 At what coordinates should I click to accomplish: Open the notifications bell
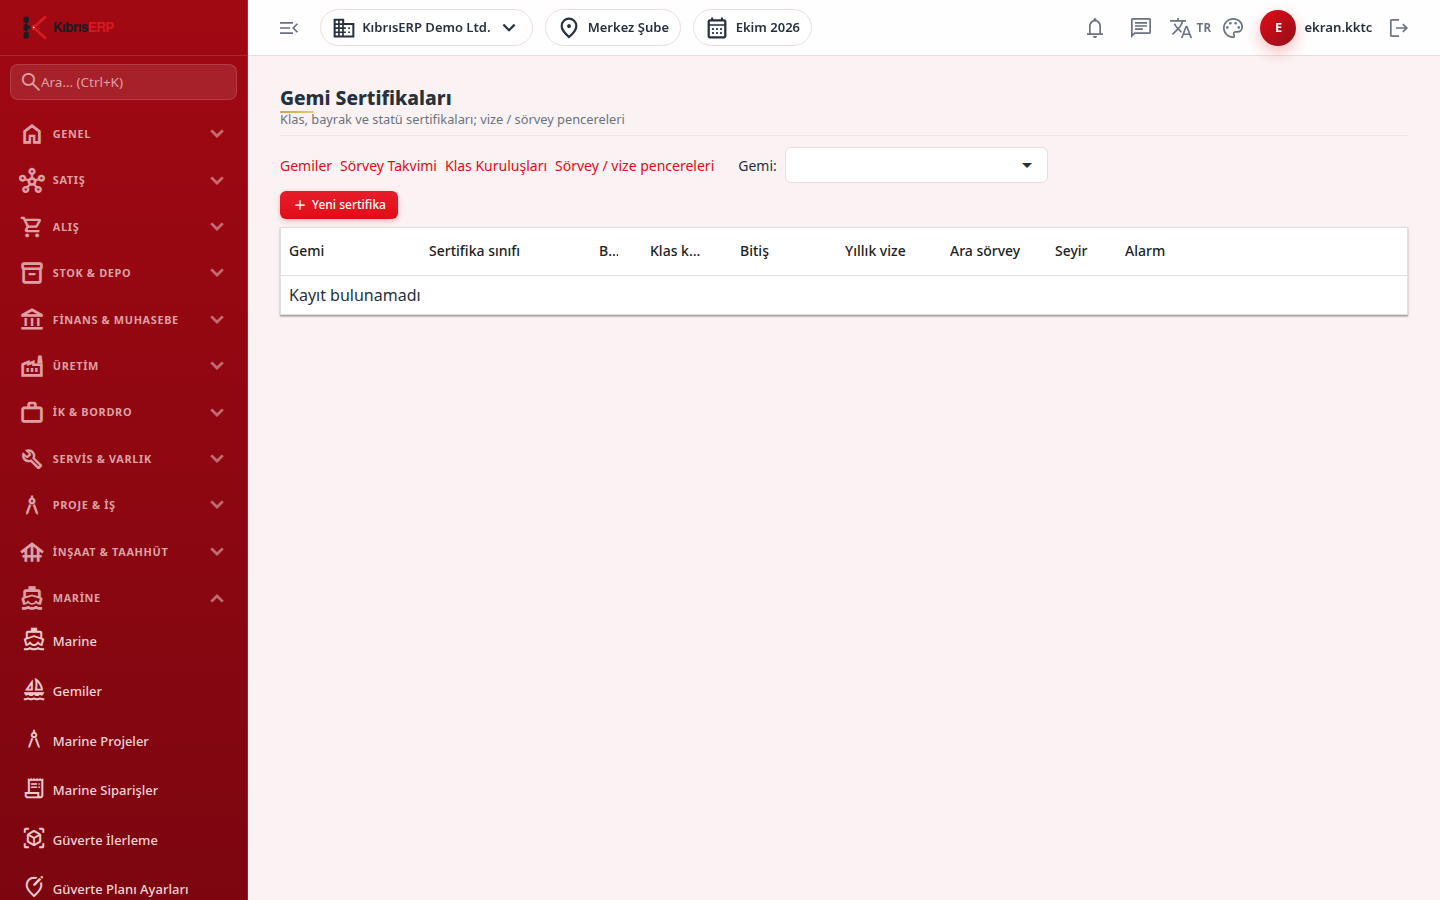(1095, 28)
